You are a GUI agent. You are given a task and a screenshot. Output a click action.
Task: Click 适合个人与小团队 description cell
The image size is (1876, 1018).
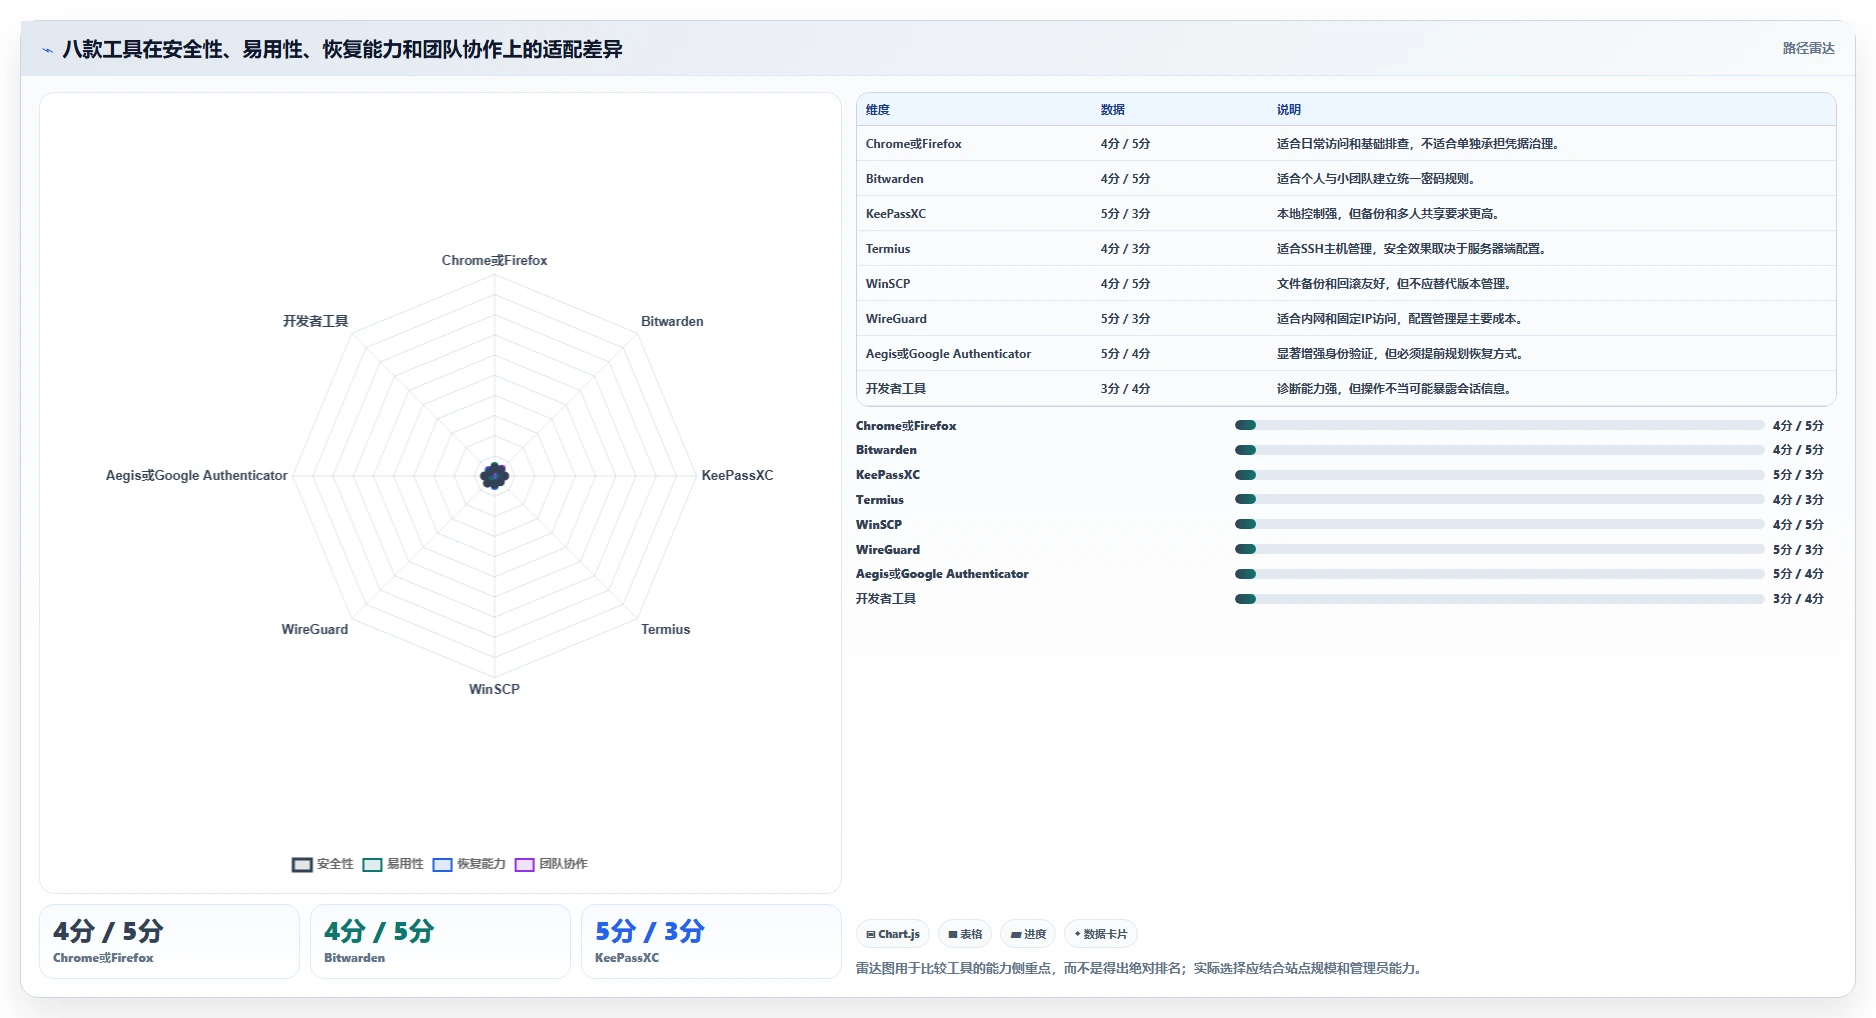[x=1376, y=179]
